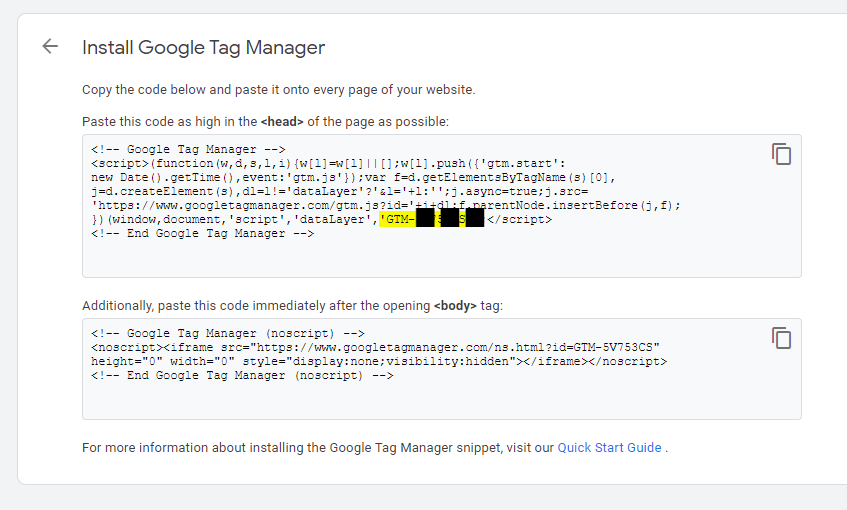Copy the head code snippet to clipboard
Viewport: 847px width, 510px height.
(x=781, y=154)
